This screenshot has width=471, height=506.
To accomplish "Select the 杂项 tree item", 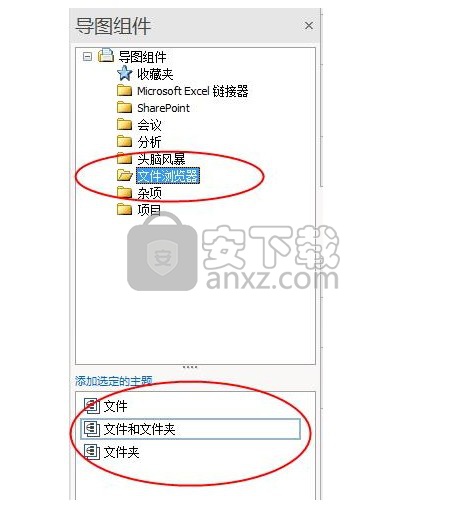I will pyautogui.click(x=149, y=193).
